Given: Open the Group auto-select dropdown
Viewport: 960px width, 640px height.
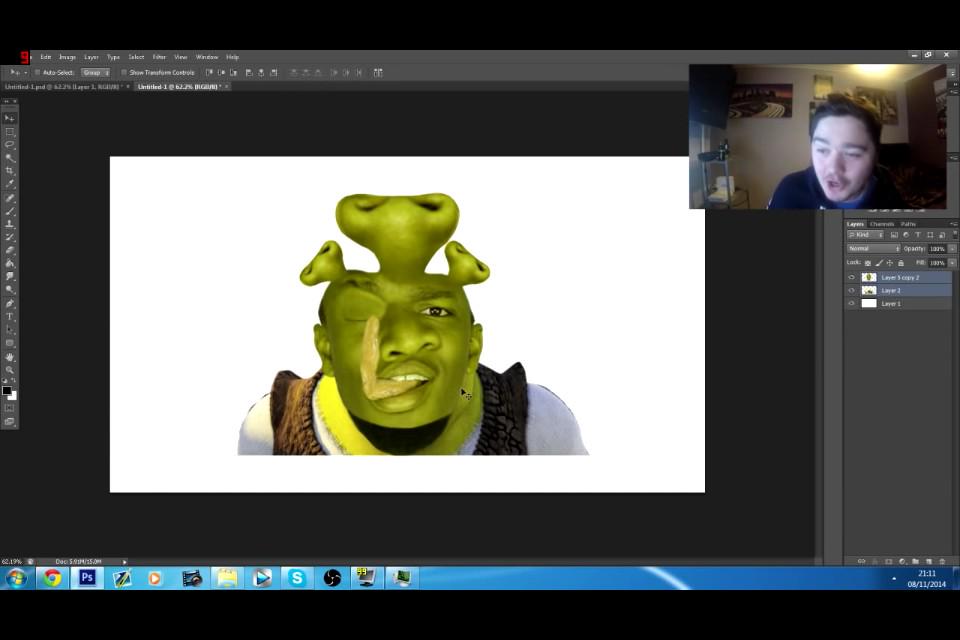Looking at the screenshot, I should pyautogui.click(x=96, y=72).
